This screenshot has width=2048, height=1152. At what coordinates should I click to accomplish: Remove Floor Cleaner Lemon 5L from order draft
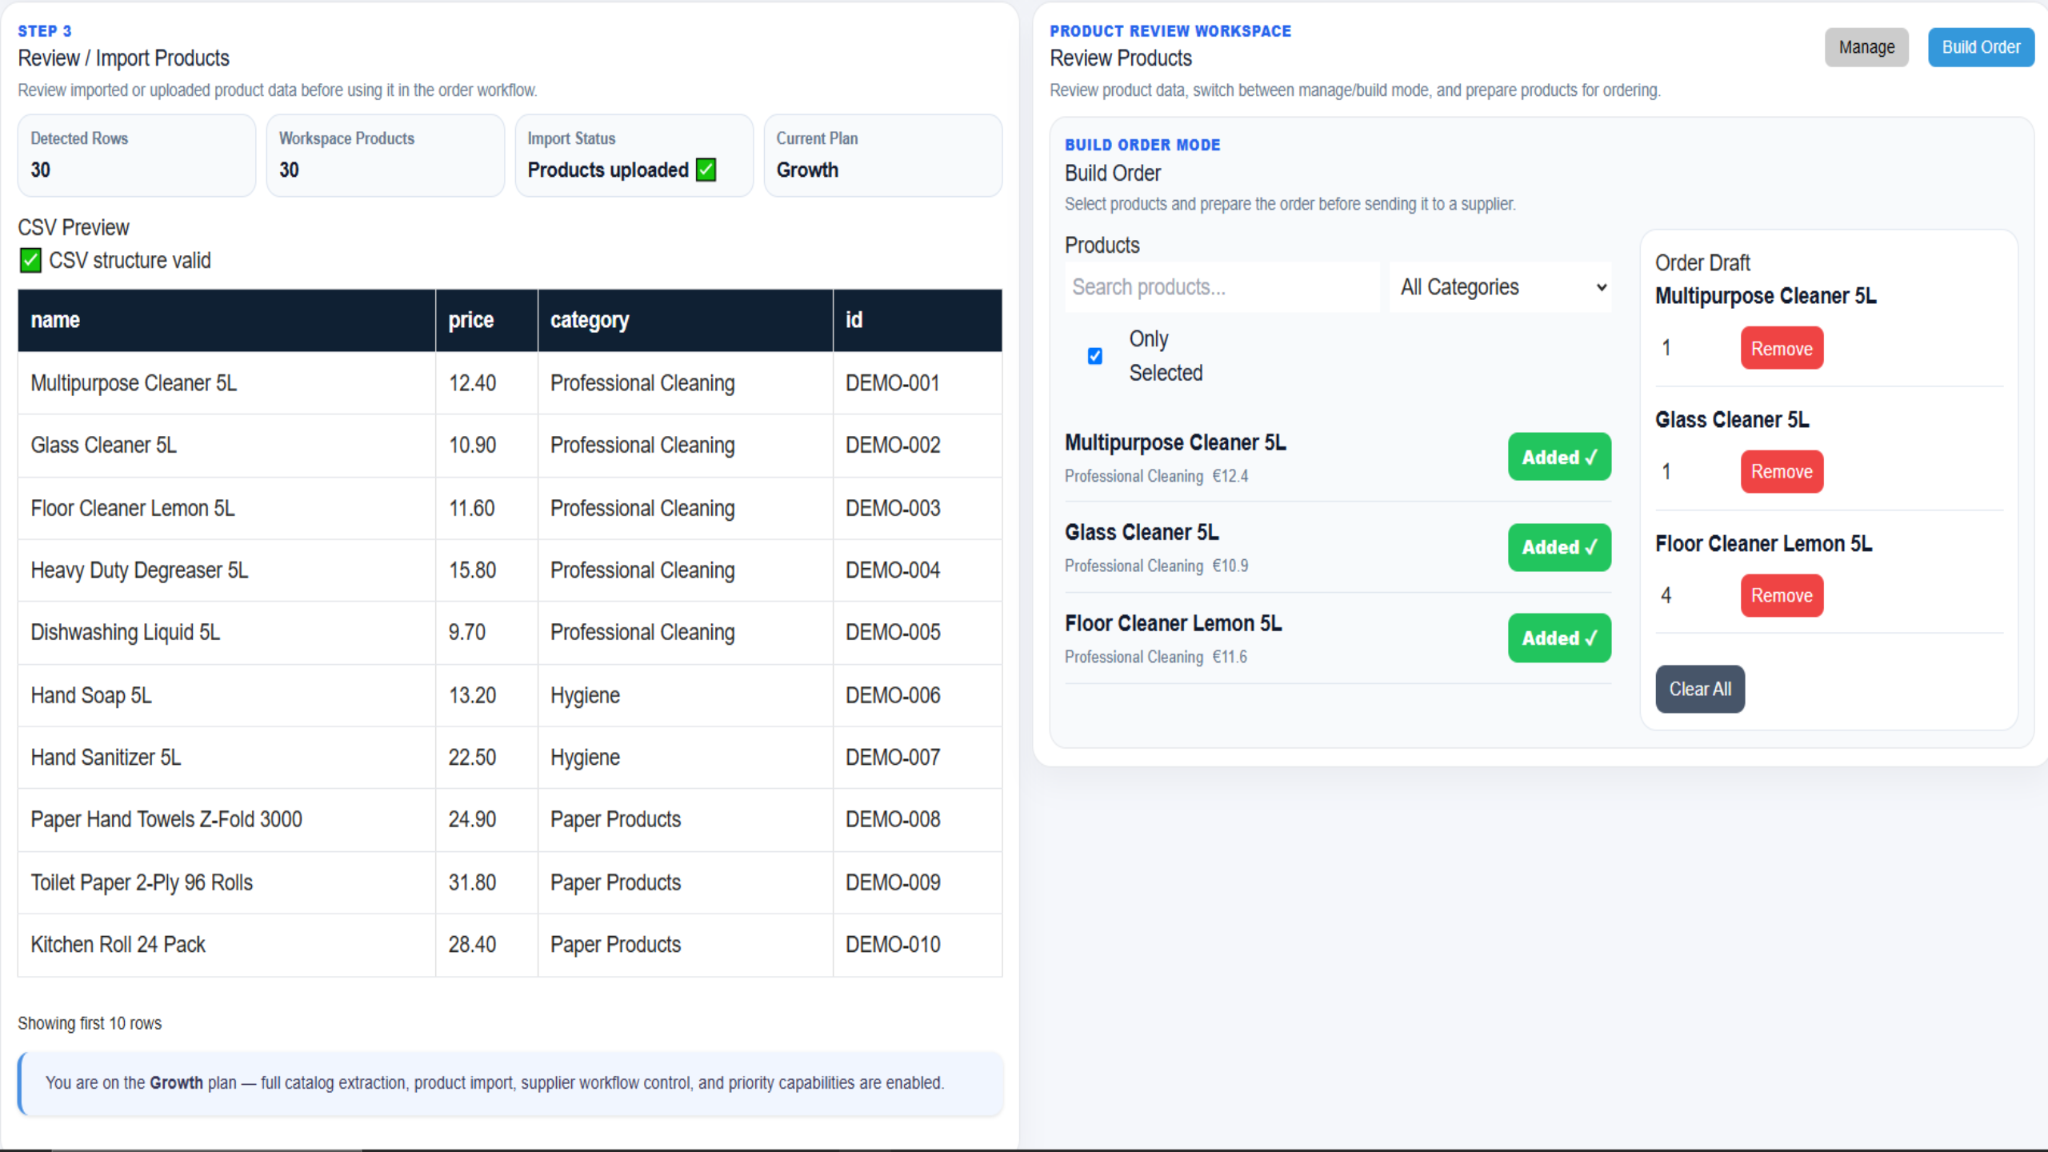(x=1781, y=595)
